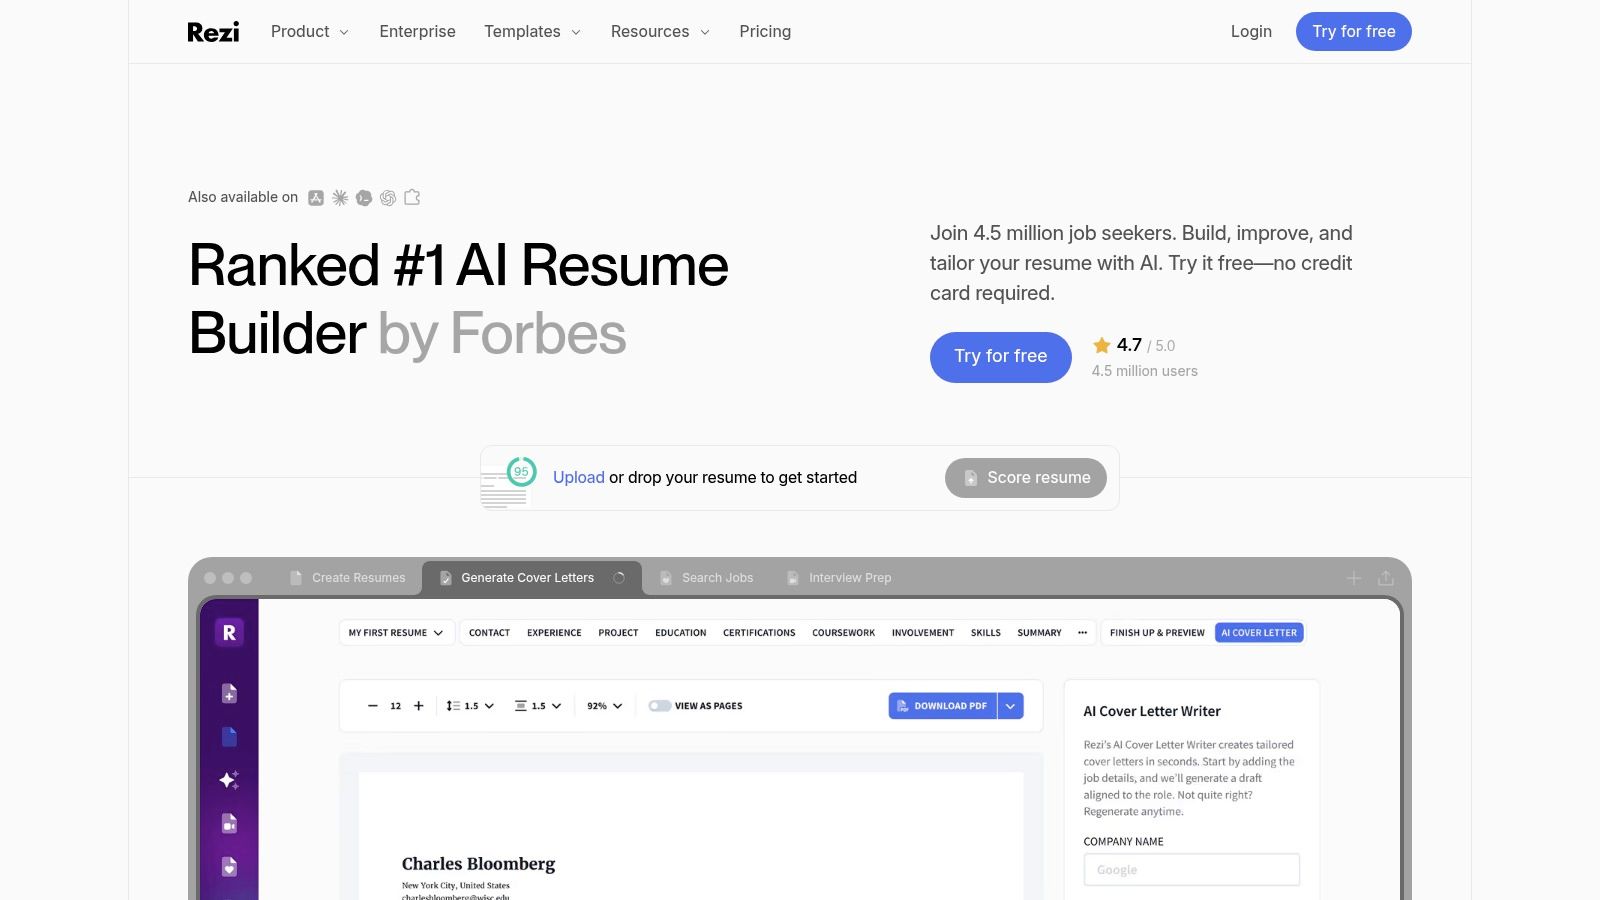Viewport: 1600px width, 900px height.
Task: Switch to Search Jobs tab
Action: click(x=707, y=578)
